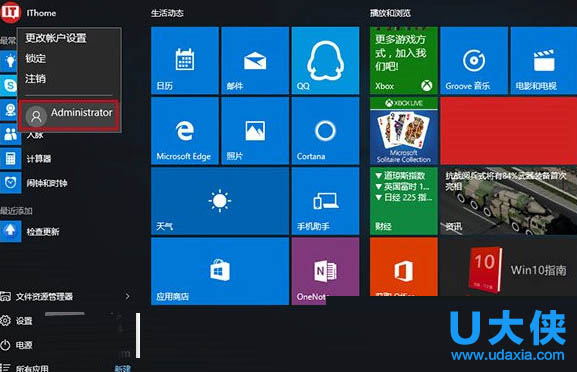Open the 应用商店 store tile
This screenshot has width=577, height=372.
(x=220, y=271)
